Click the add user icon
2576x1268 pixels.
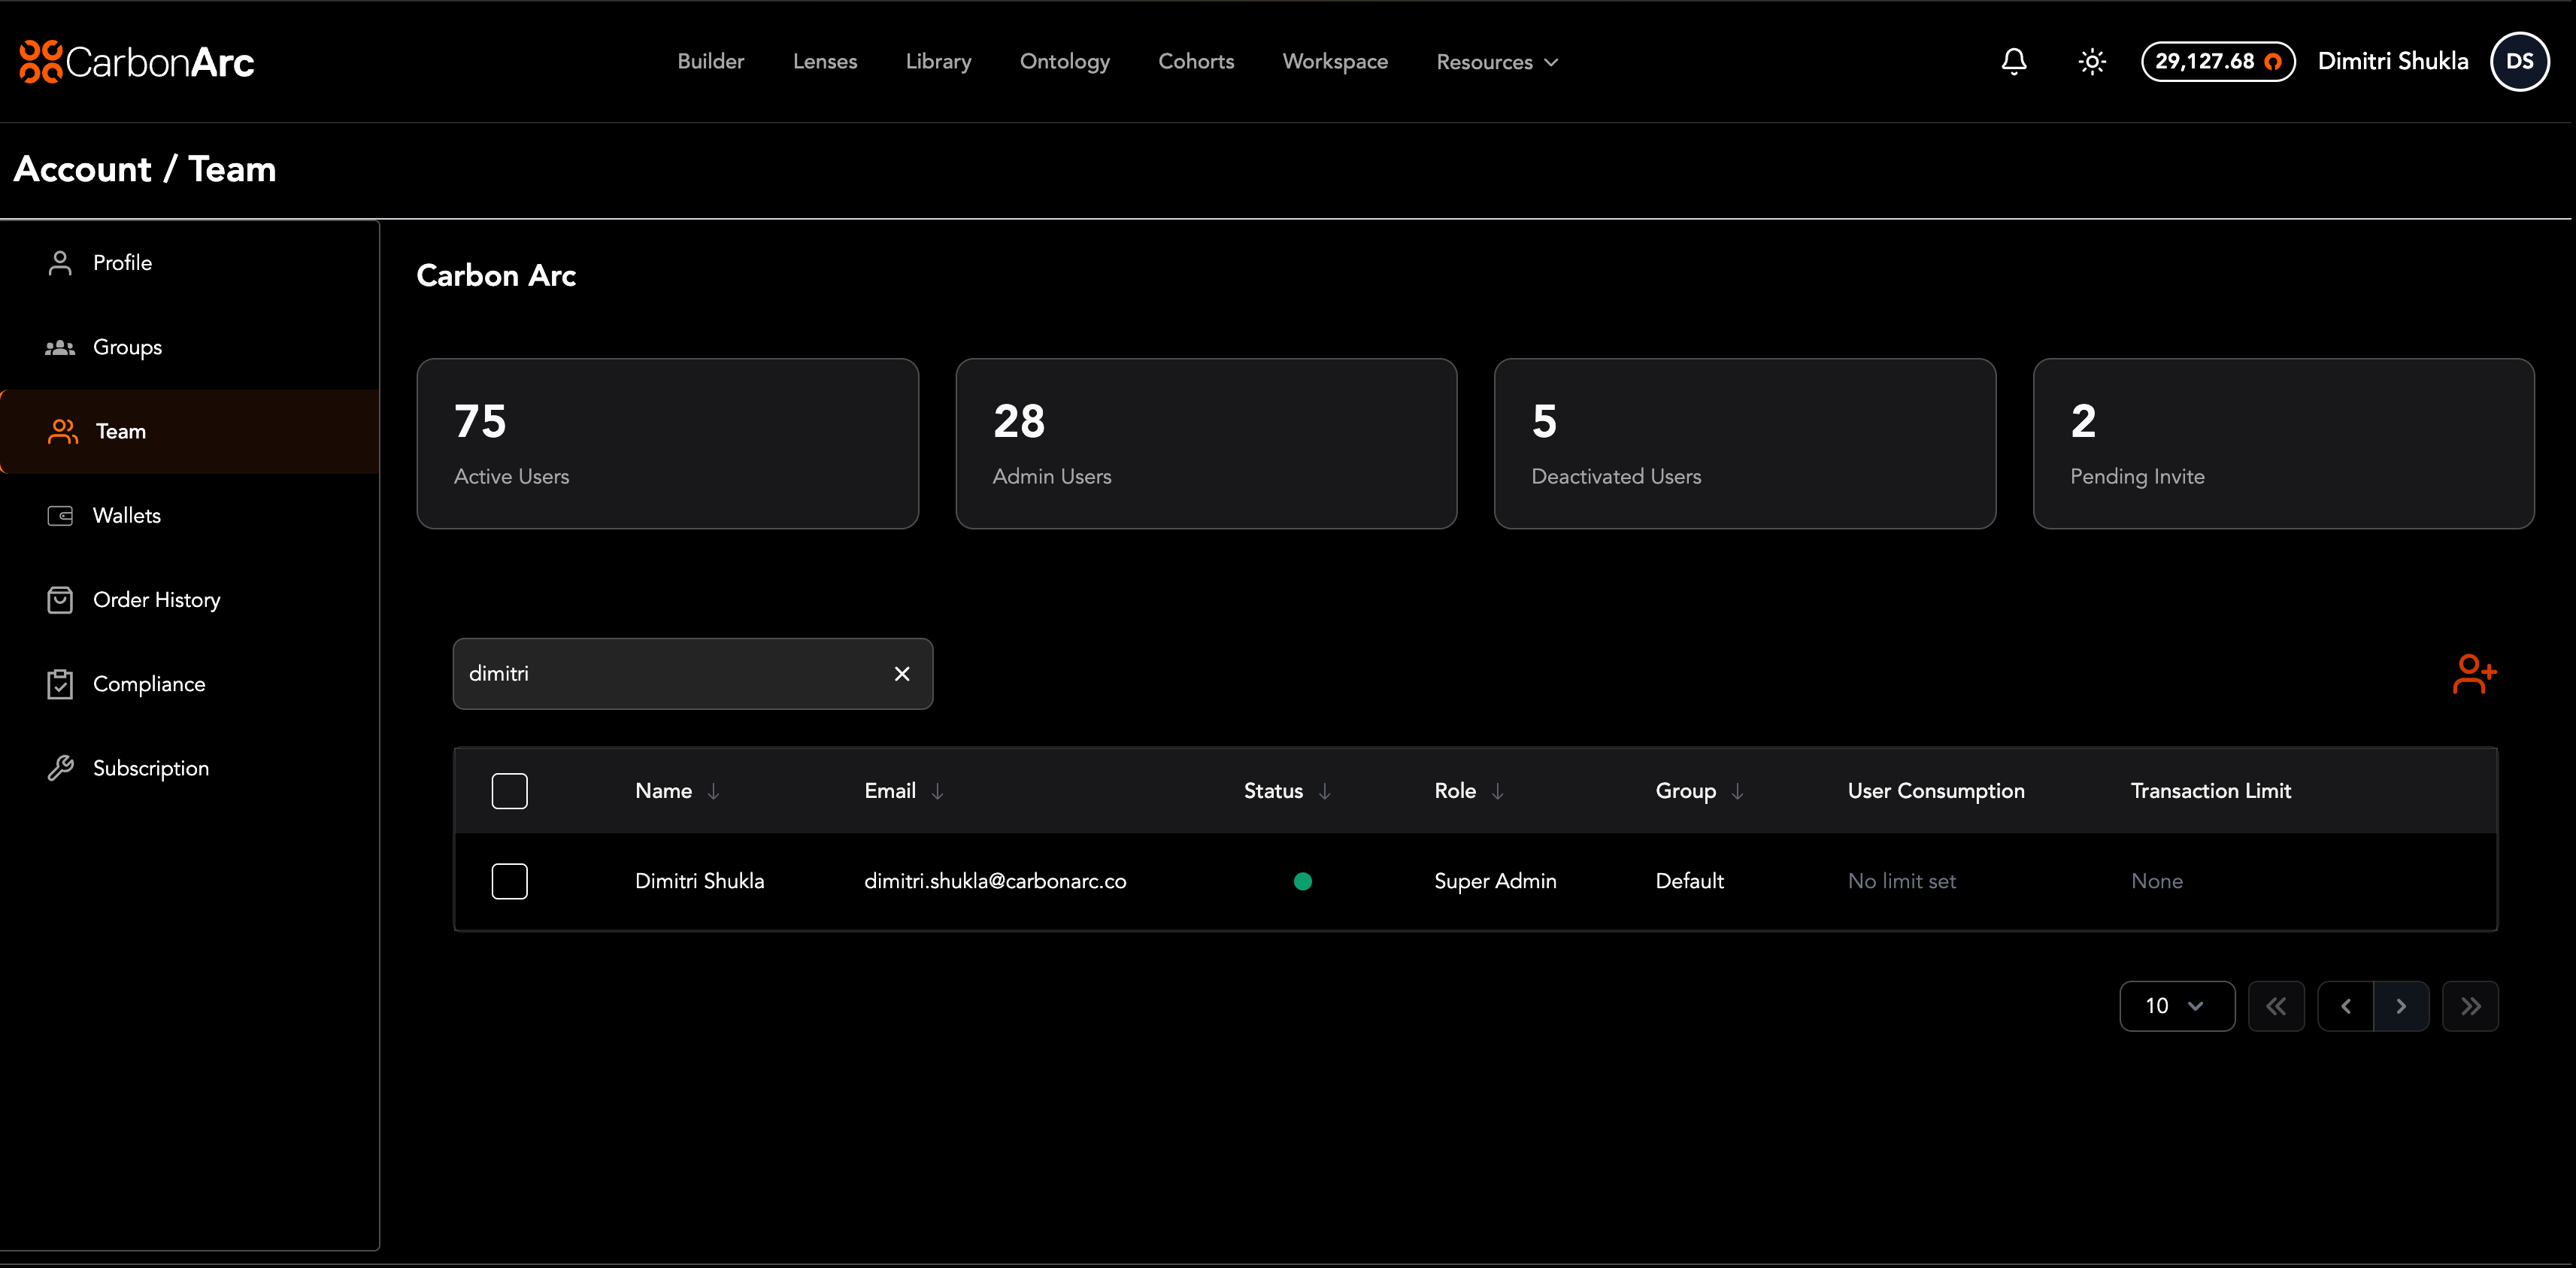(2474, 674)
